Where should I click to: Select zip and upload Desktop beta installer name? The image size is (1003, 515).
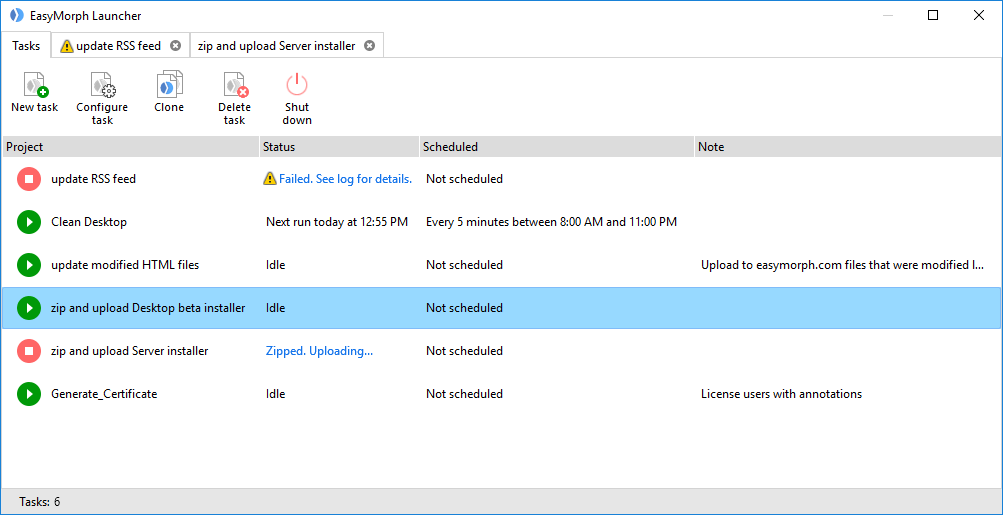pyautogui.click(x=148, y=308)
